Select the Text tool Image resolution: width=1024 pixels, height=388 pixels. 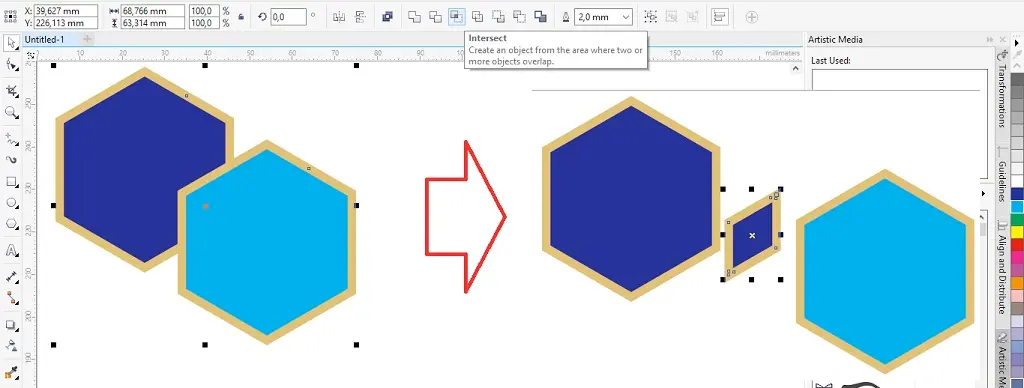pos(11,250)
